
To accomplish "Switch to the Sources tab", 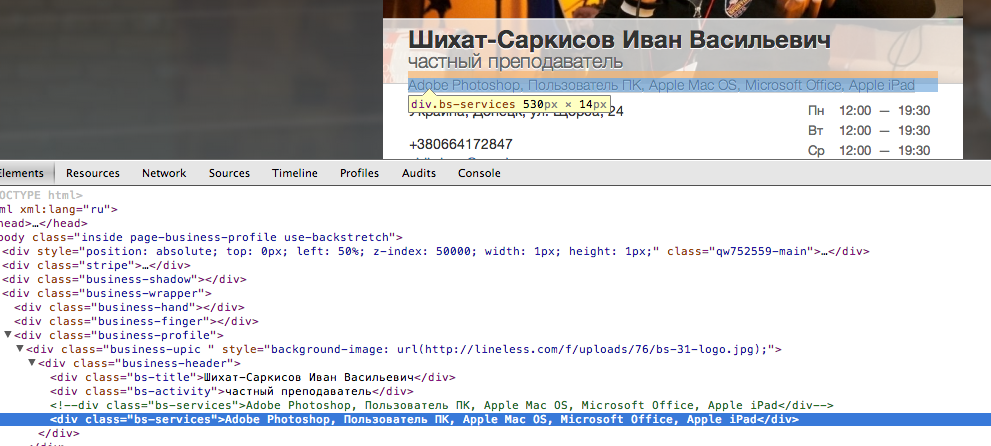I will coord(229,173).
